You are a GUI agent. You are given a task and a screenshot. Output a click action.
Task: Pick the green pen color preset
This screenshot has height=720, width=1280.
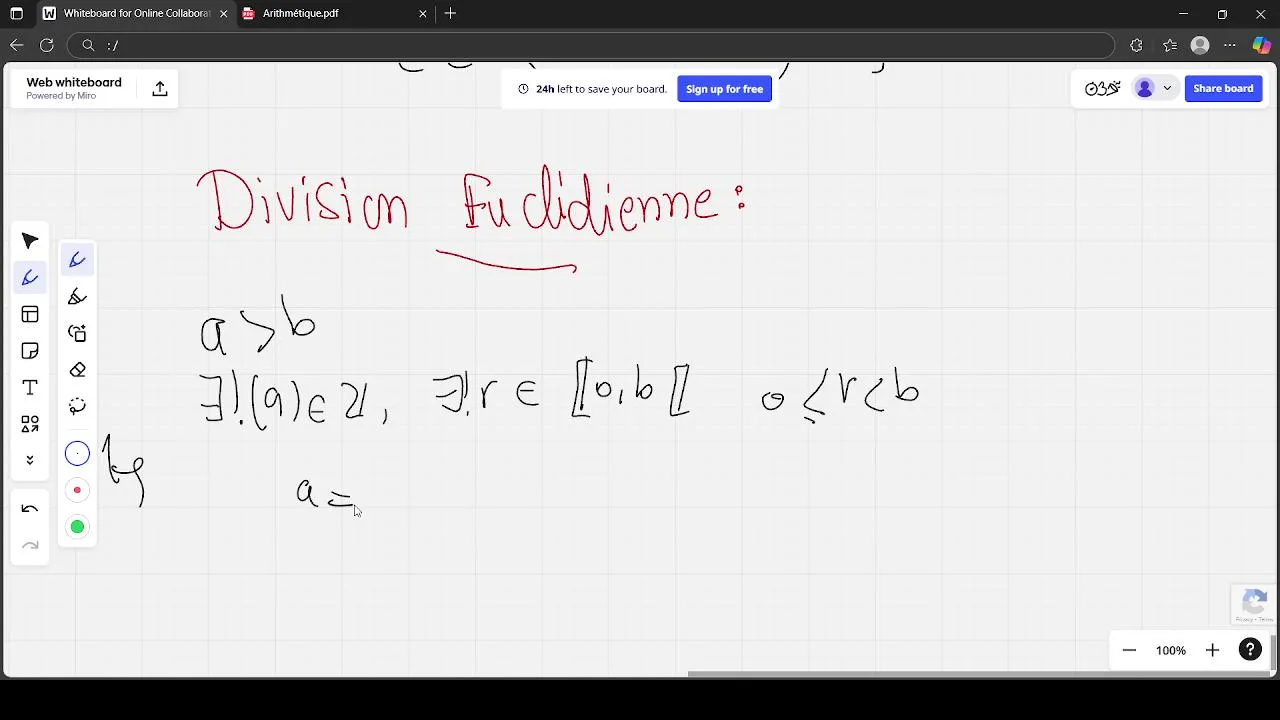(x=77, y=527)
